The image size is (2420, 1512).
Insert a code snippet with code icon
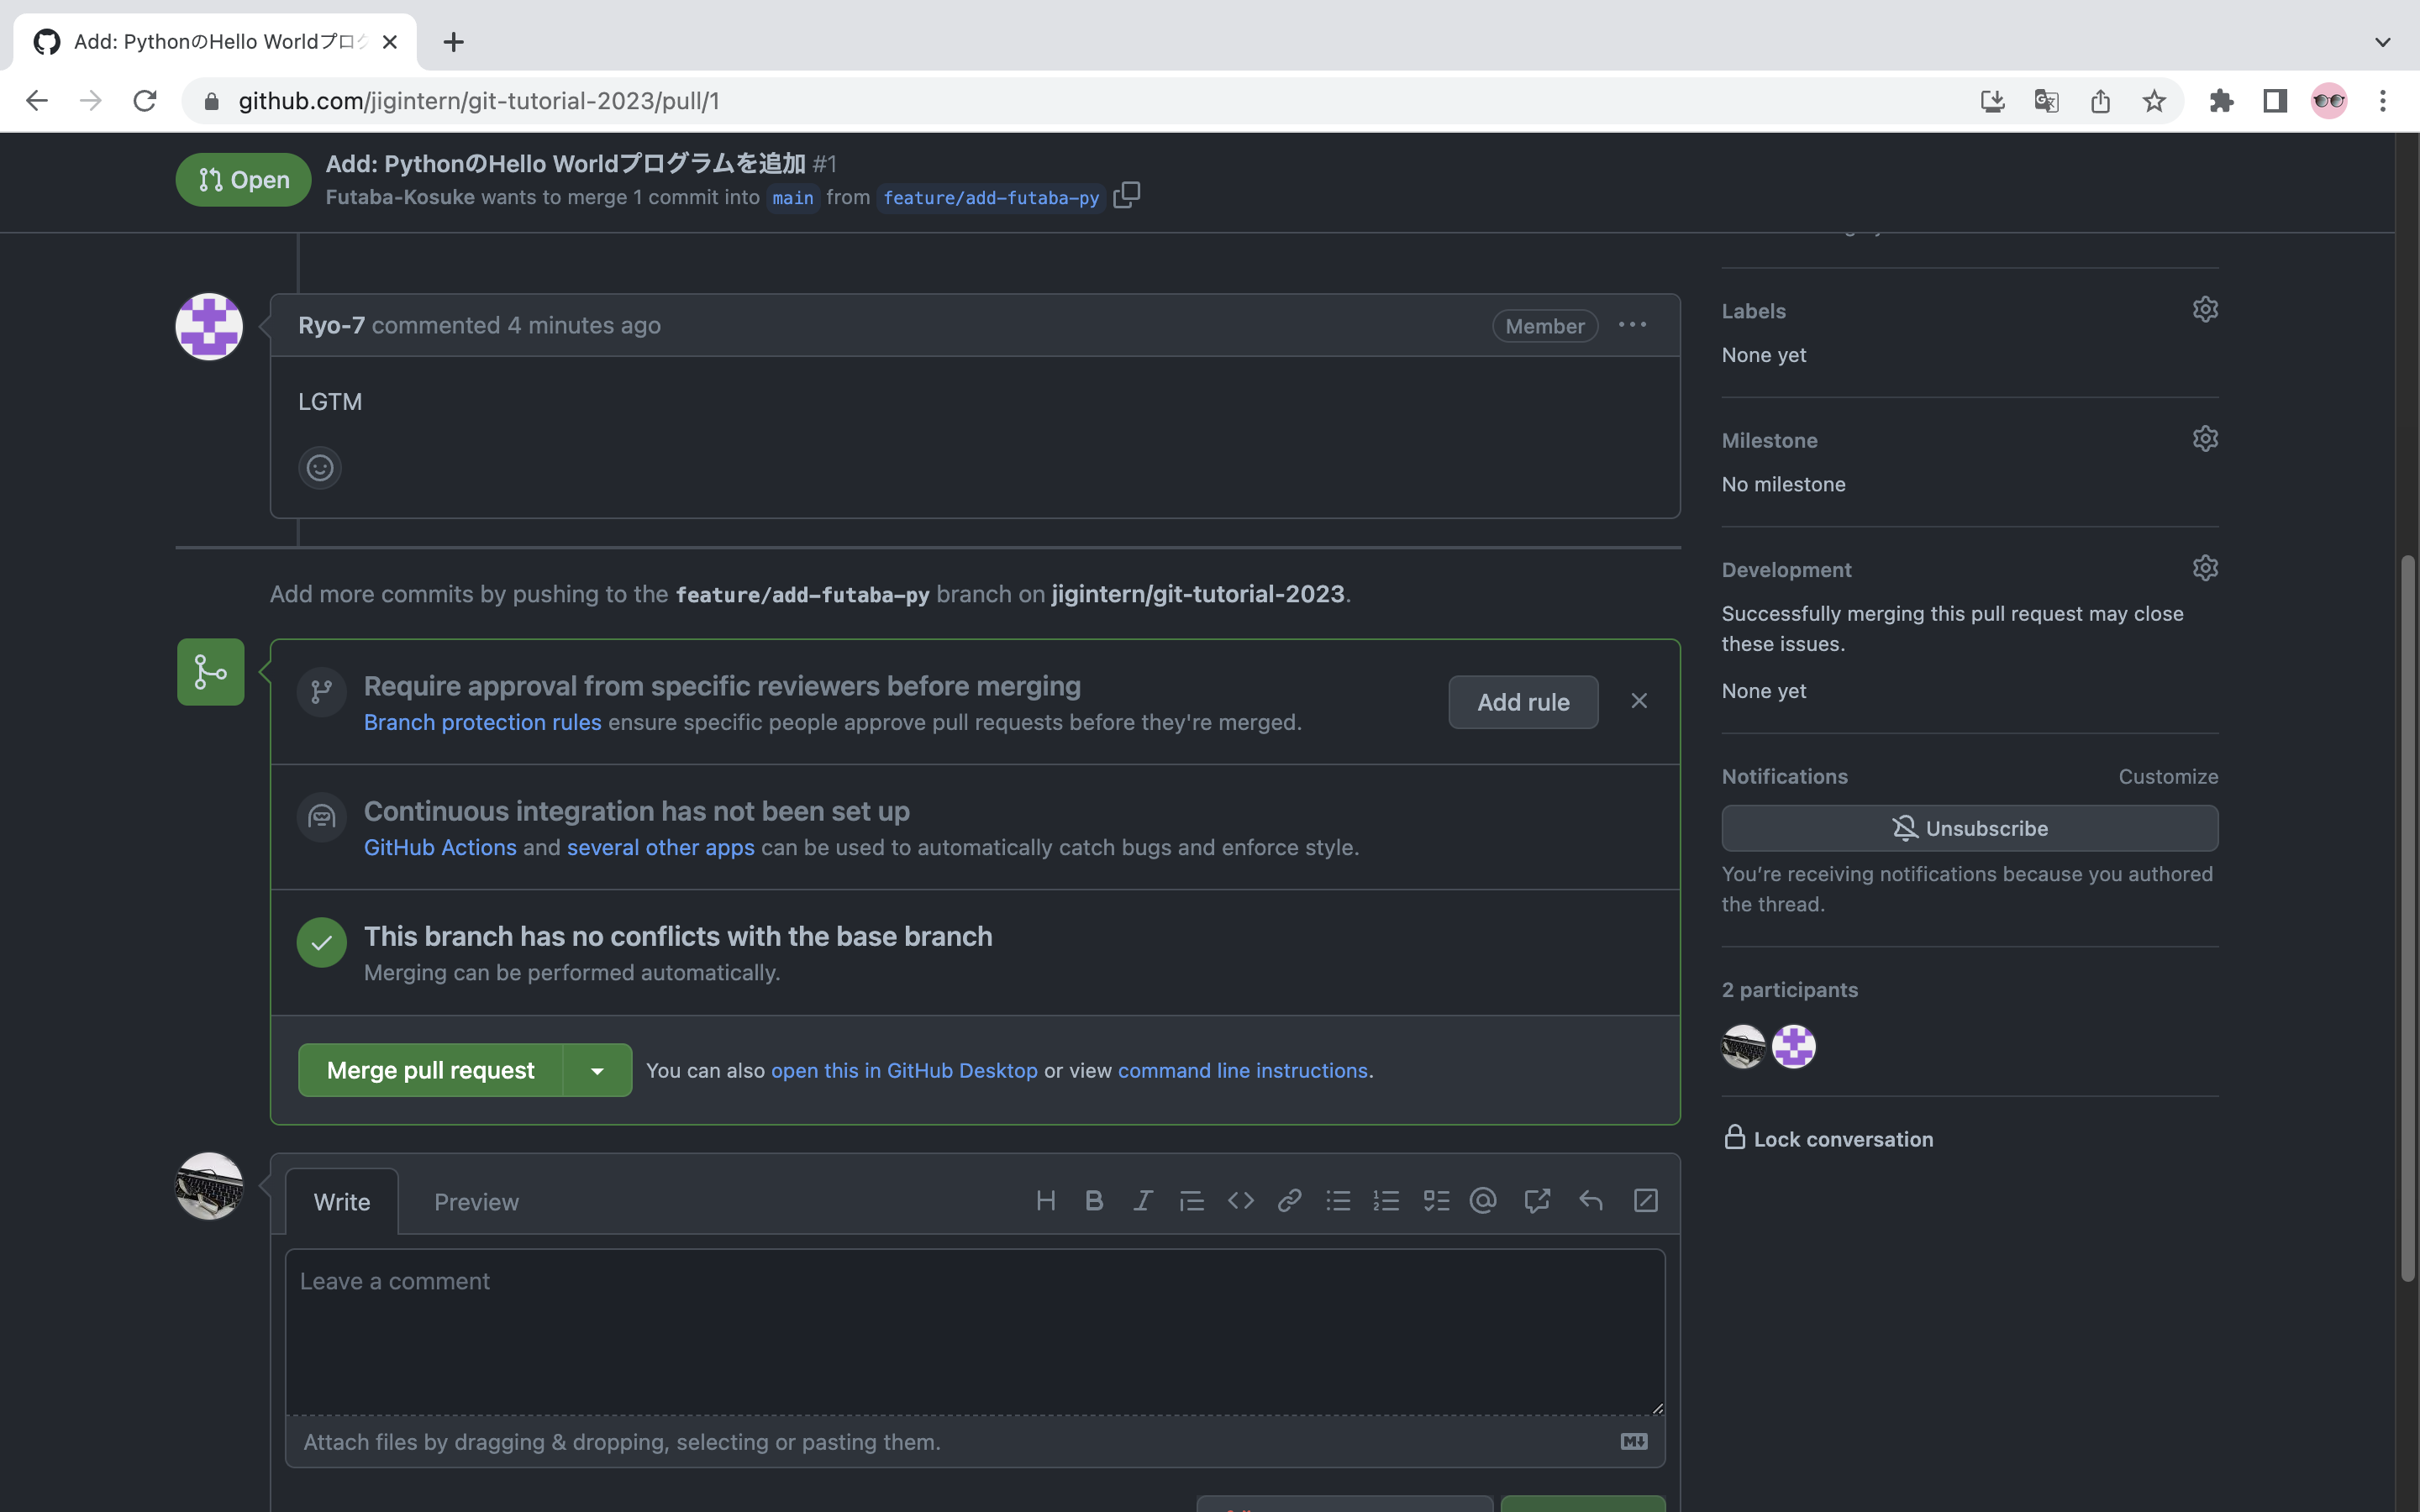1240,1200
